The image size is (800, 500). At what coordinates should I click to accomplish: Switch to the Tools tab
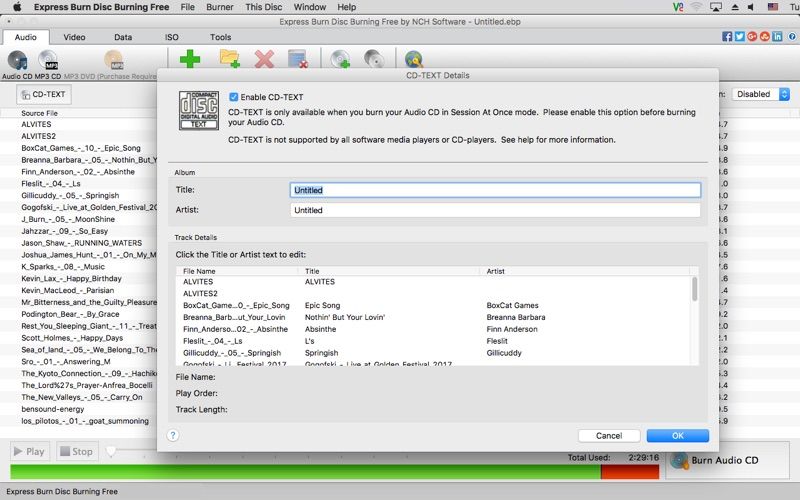pyautogui.click(x=220, y=37)
